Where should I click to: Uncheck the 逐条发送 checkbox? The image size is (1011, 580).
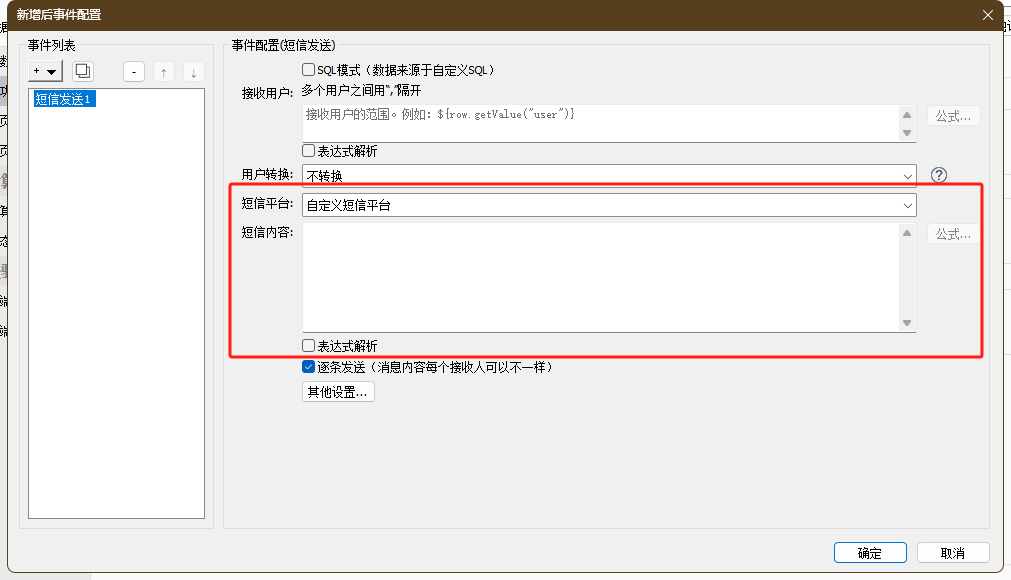click(x=309, y=367)
